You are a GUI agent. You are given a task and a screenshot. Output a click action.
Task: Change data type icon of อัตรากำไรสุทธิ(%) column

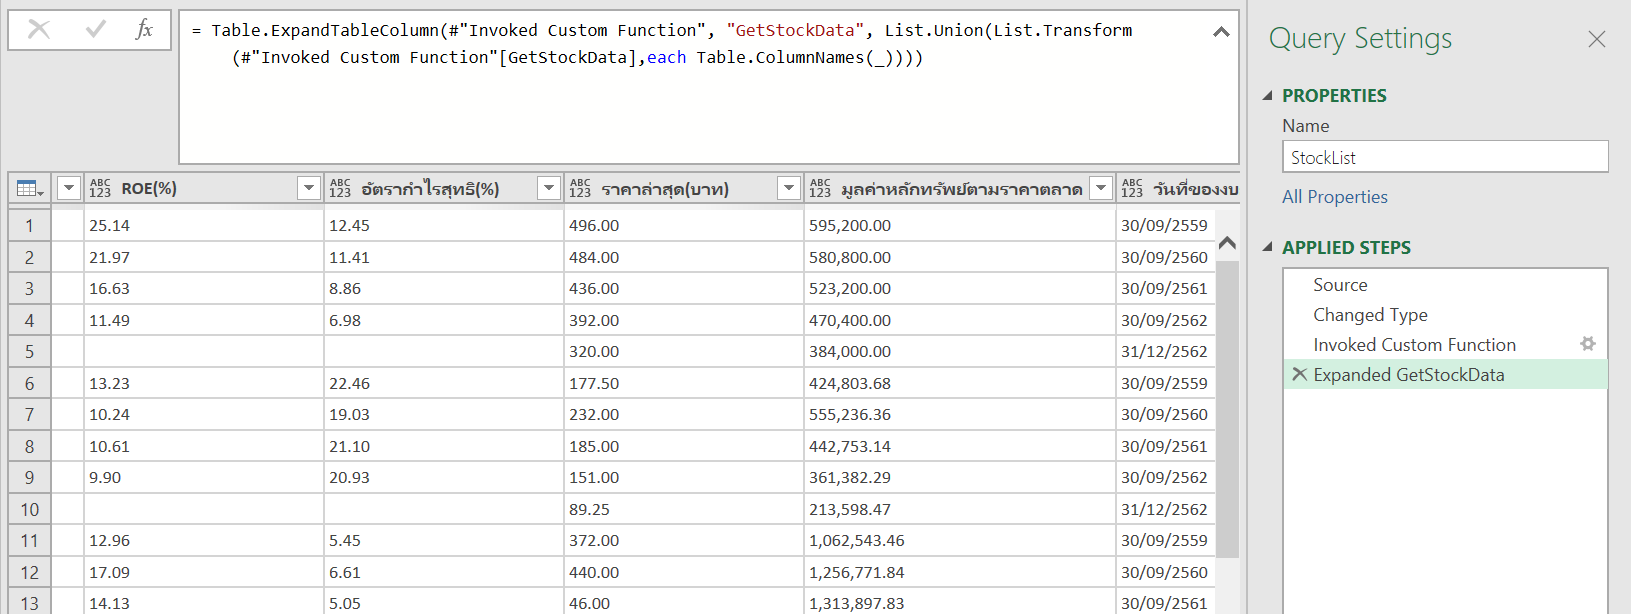pyautogui.click(x=340, y=188)
